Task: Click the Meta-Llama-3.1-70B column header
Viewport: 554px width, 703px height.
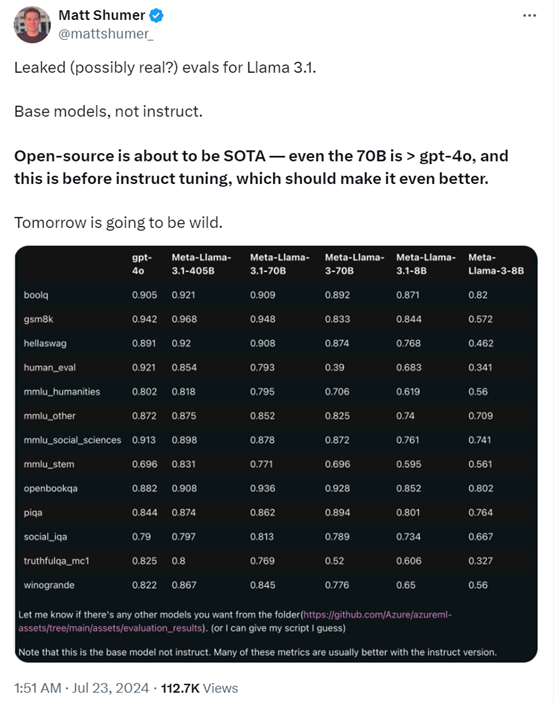Action: click(280, 264)
